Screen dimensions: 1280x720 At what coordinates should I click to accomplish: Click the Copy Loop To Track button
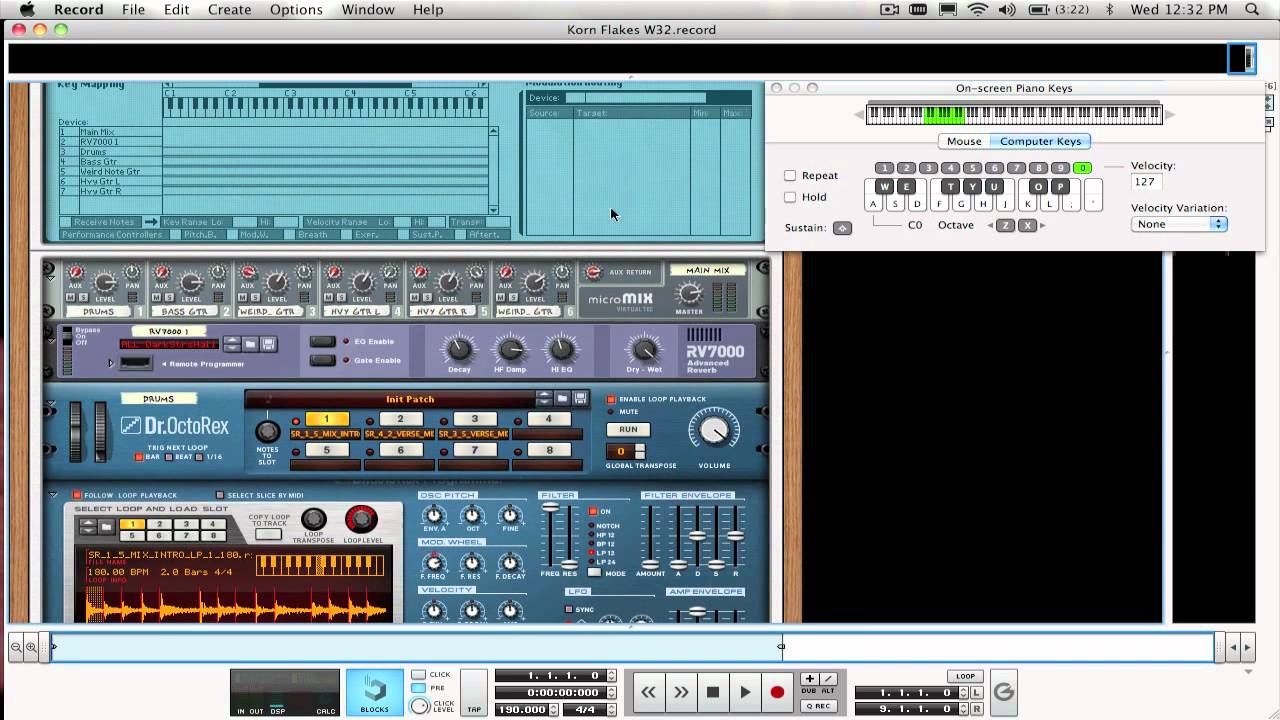point(268,534)
